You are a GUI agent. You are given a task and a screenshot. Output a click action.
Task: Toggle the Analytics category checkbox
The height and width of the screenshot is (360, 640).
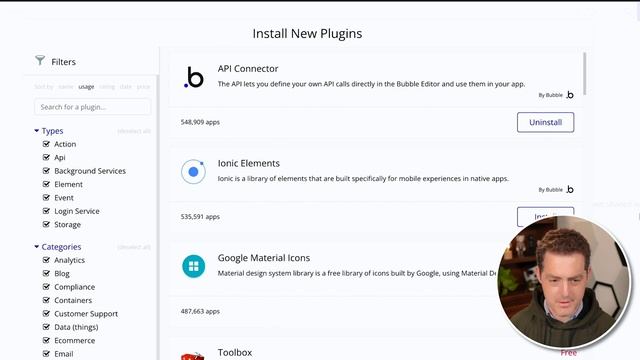[46, 260]
